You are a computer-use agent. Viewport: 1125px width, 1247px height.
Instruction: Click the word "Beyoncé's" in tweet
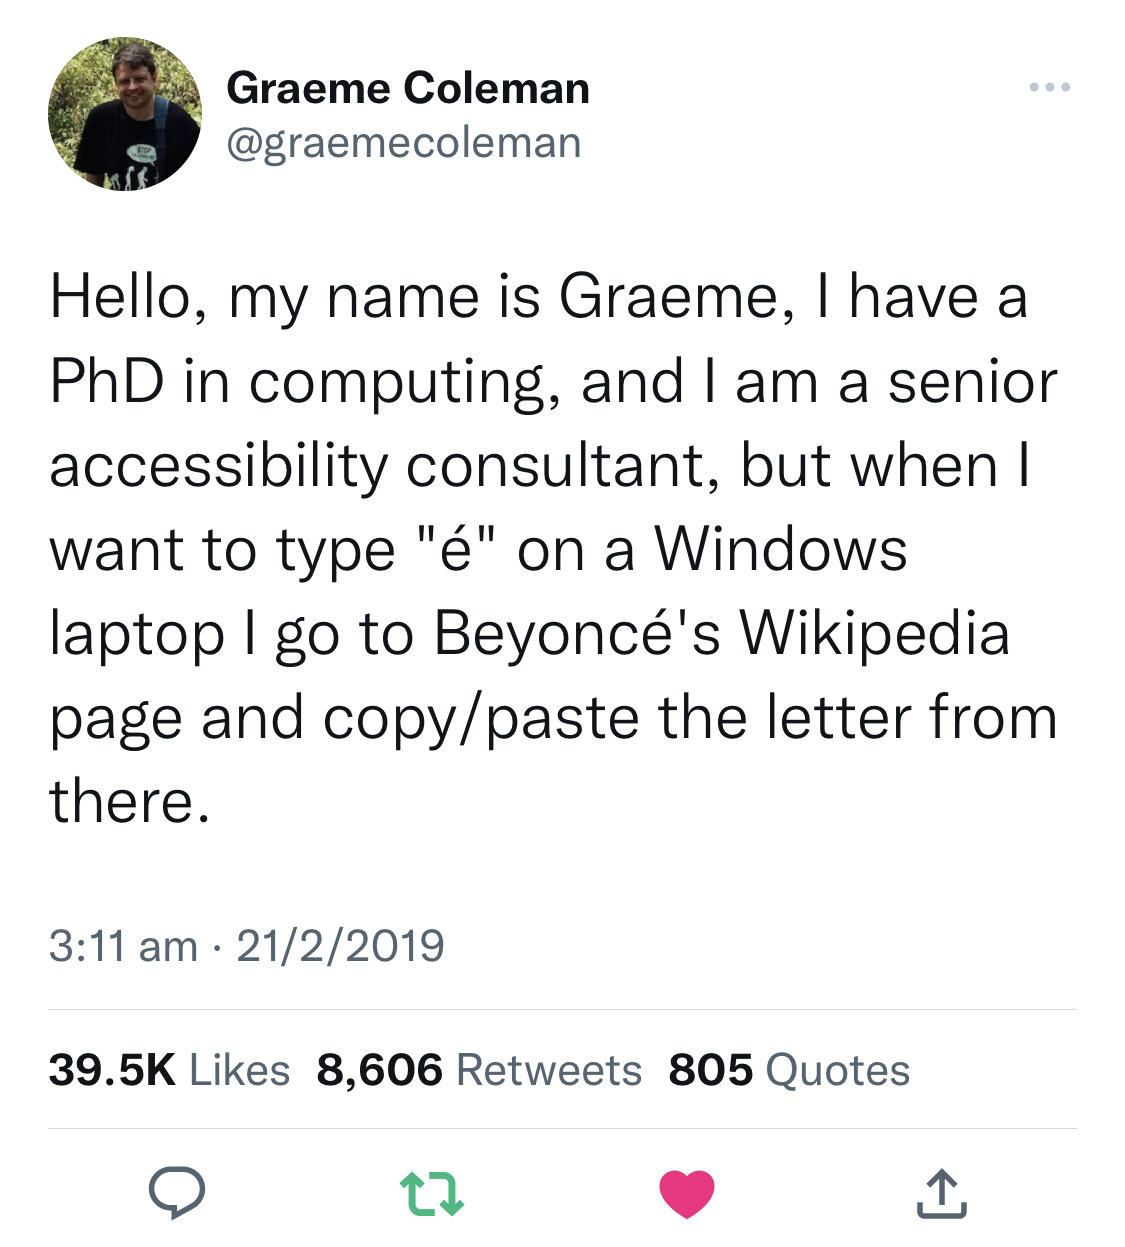pyautogui.click(x=575, y=634)
